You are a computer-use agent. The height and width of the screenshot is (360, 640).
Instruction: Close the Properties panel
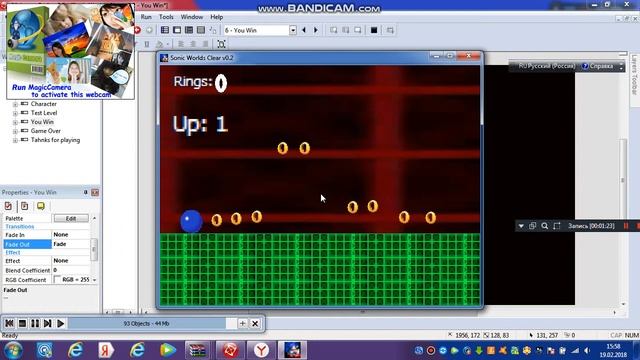coord(95,192)
